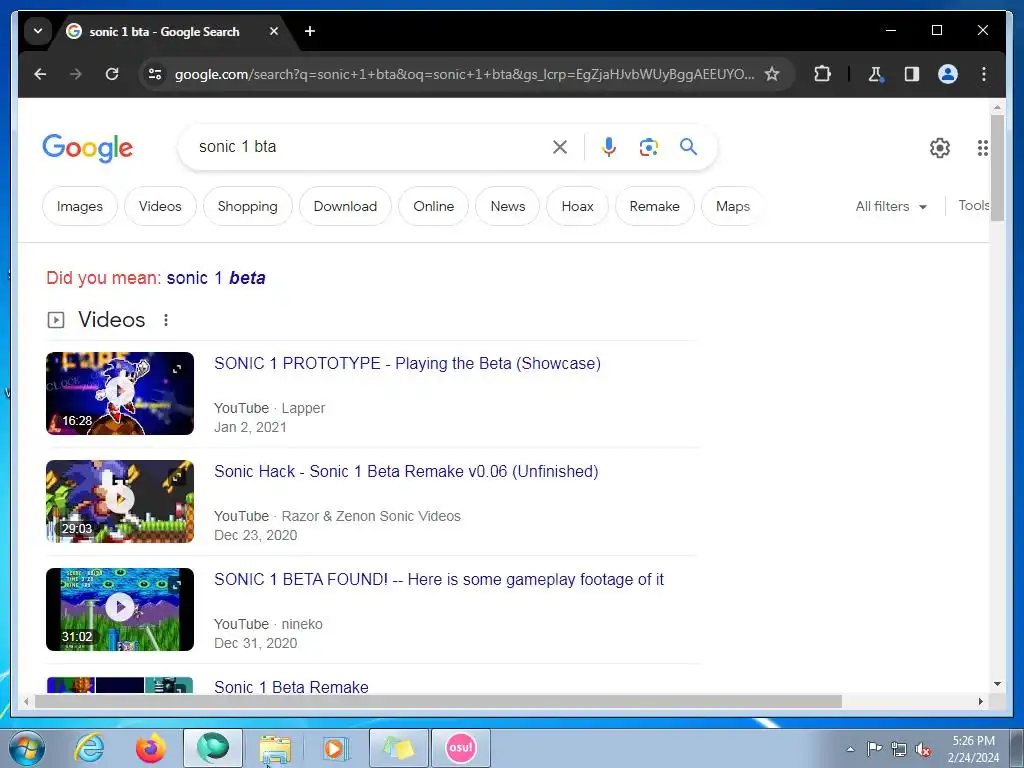Select the Remake filter chip
This screenshot has width=1024, height=768.
click(654, 206)
